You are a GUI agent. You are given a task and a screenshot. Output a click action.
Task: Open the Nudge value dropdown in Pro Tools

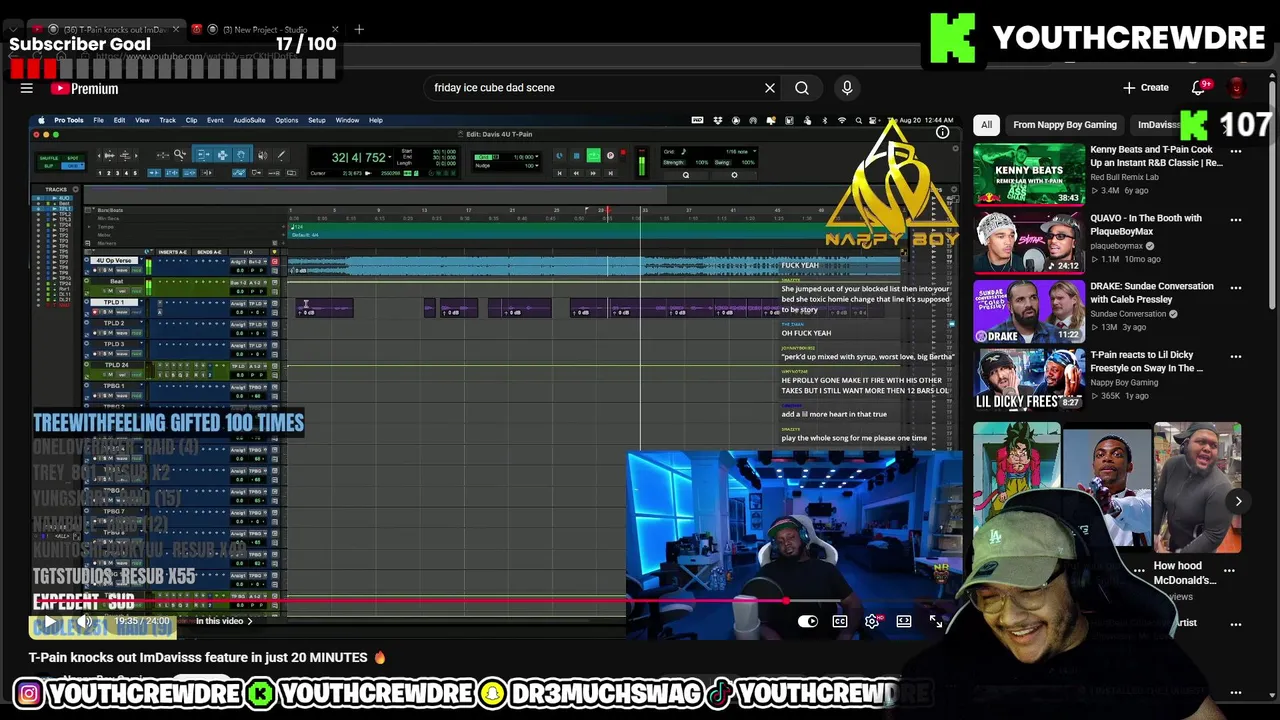click(x=537, y=166)
